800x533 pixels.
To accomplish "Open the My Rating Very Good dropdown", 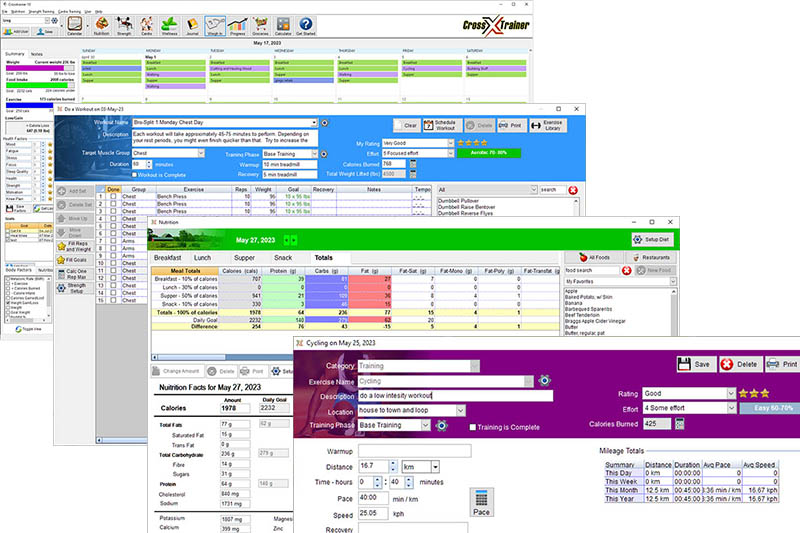I will [x=451, y=143].
